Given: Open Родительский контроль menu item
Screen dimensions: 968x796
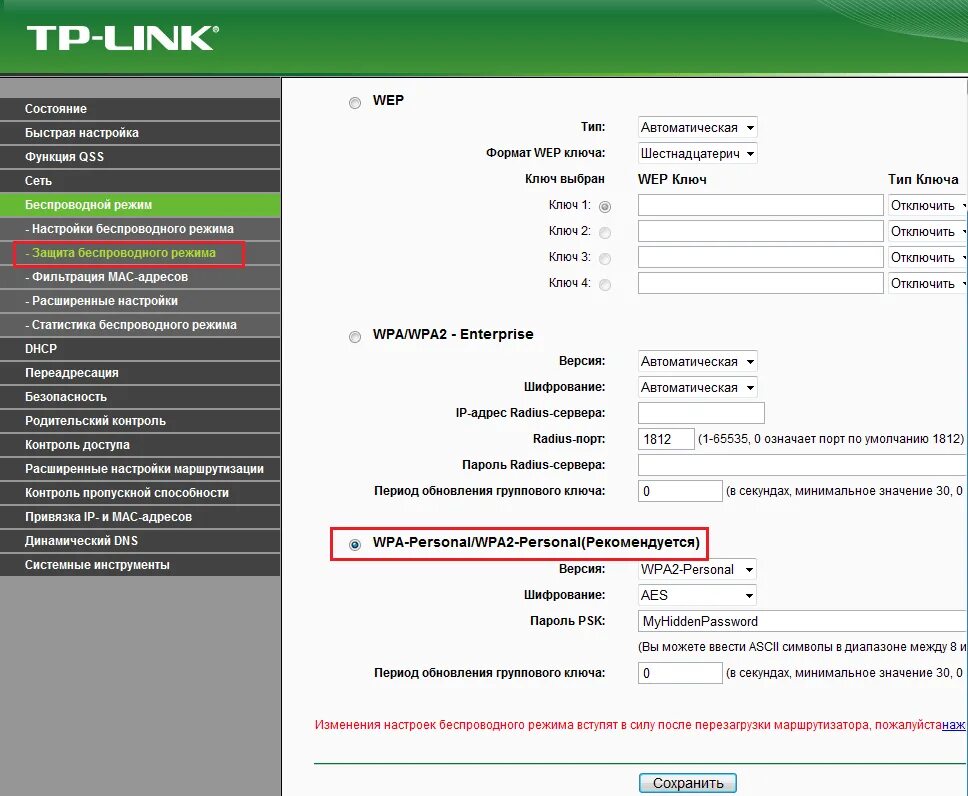Looking at the screenshot, I should point(140,421).
